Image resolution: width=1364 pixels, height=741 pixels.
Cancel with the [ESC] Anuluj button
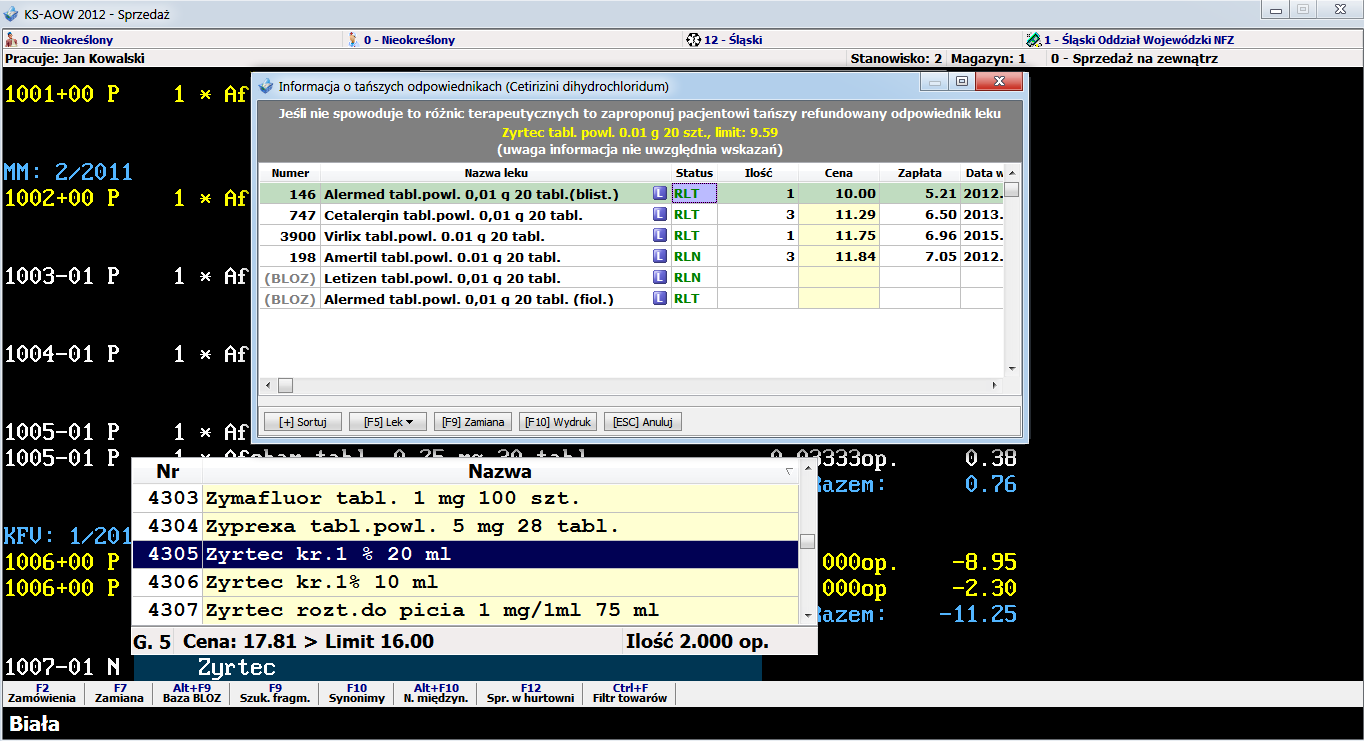[x=643, y=422]
